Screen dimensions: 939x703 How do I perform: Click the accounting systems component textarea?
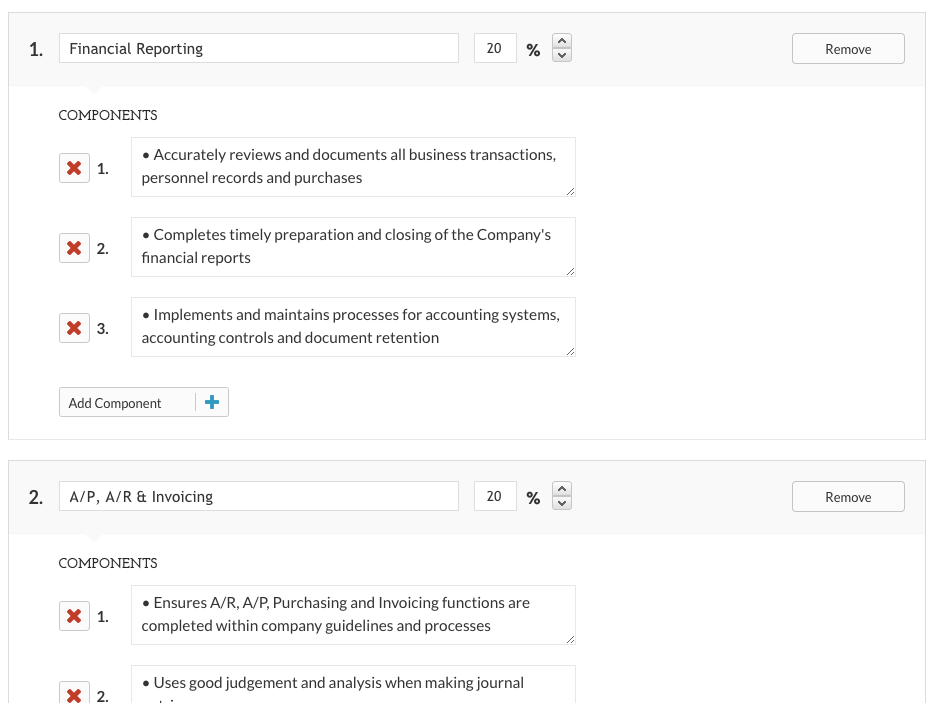[x=353, y=326]
